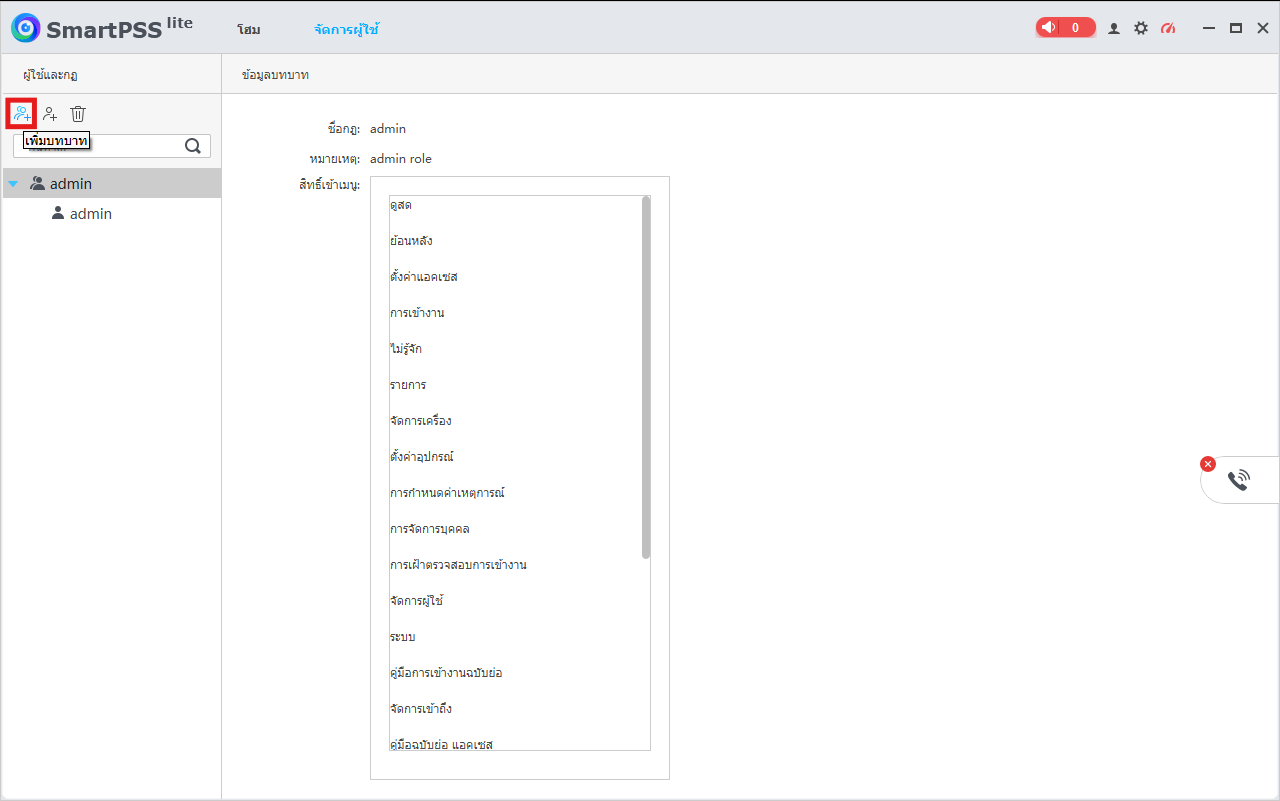Switch to the จัดการผู้ใช้ tab
This screenshot has width=1280, height=801.
coord(346,30)
